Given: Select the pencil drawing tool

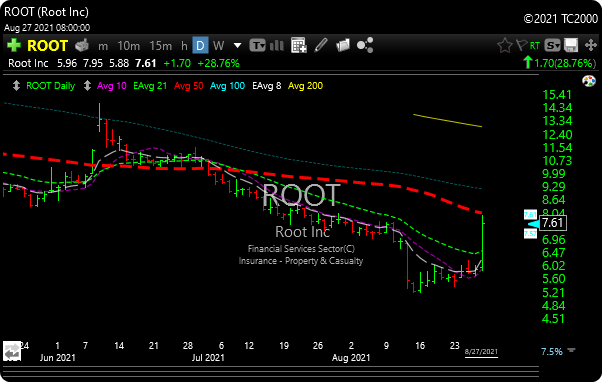Looking at the screenshot, I should (321, 45).
